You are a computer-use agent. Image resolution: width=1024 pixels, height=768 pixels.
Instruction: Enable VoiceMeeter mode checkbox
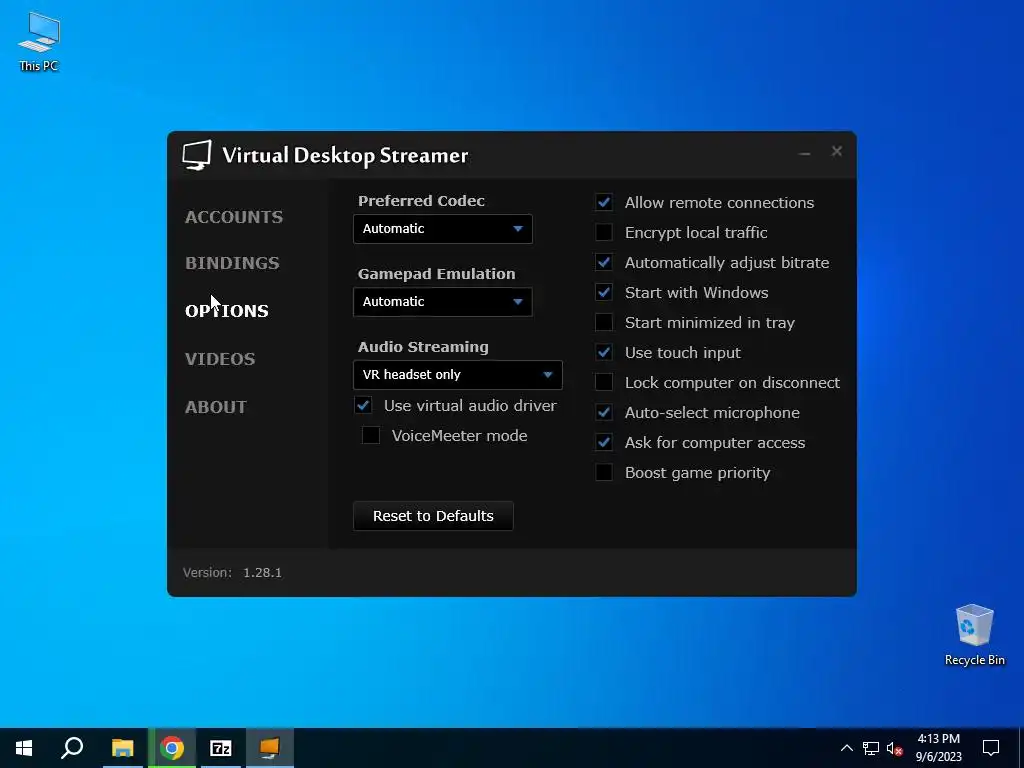pos(371,436)
